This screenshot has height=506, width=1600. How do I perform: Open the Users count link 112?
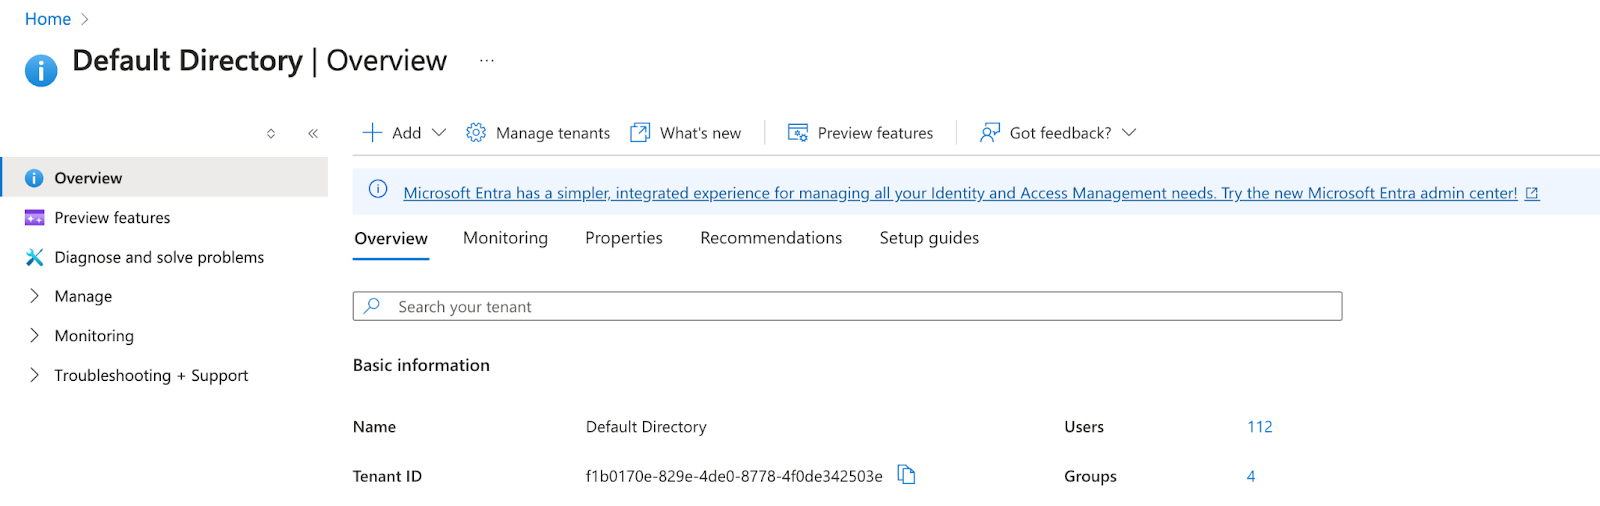coord(1260,427)
